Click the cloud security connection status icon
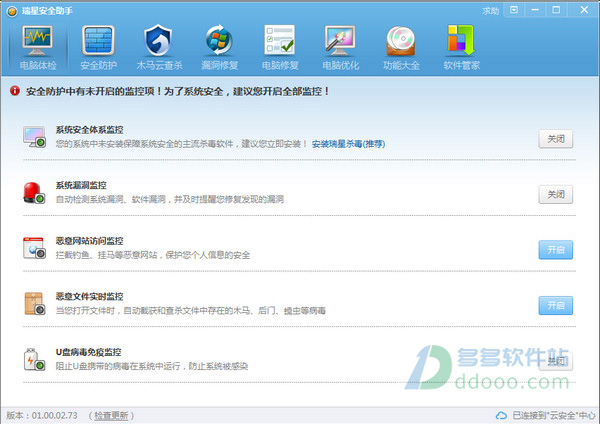This screenshot has width=600, height=424. pyautogui.click(x=501, y=415)
